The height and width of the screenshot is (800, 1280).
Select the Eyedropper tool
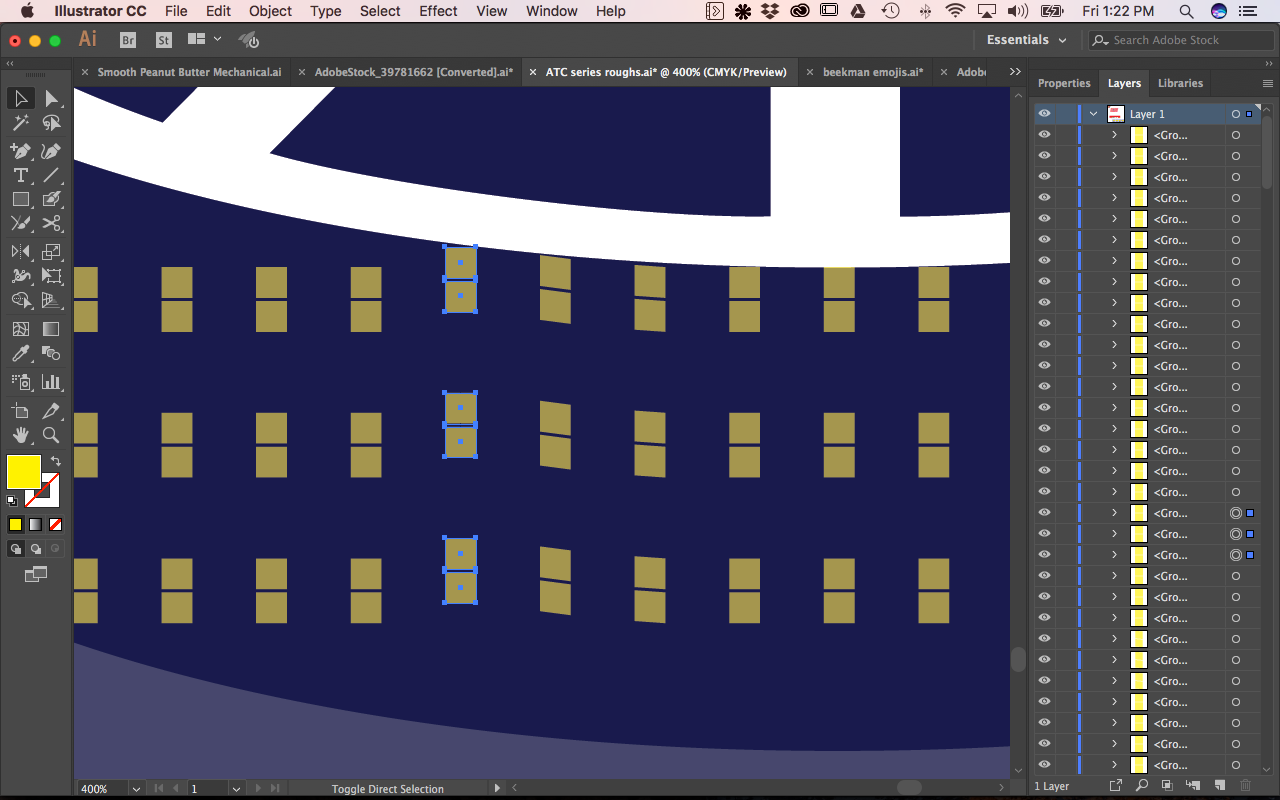20,353
